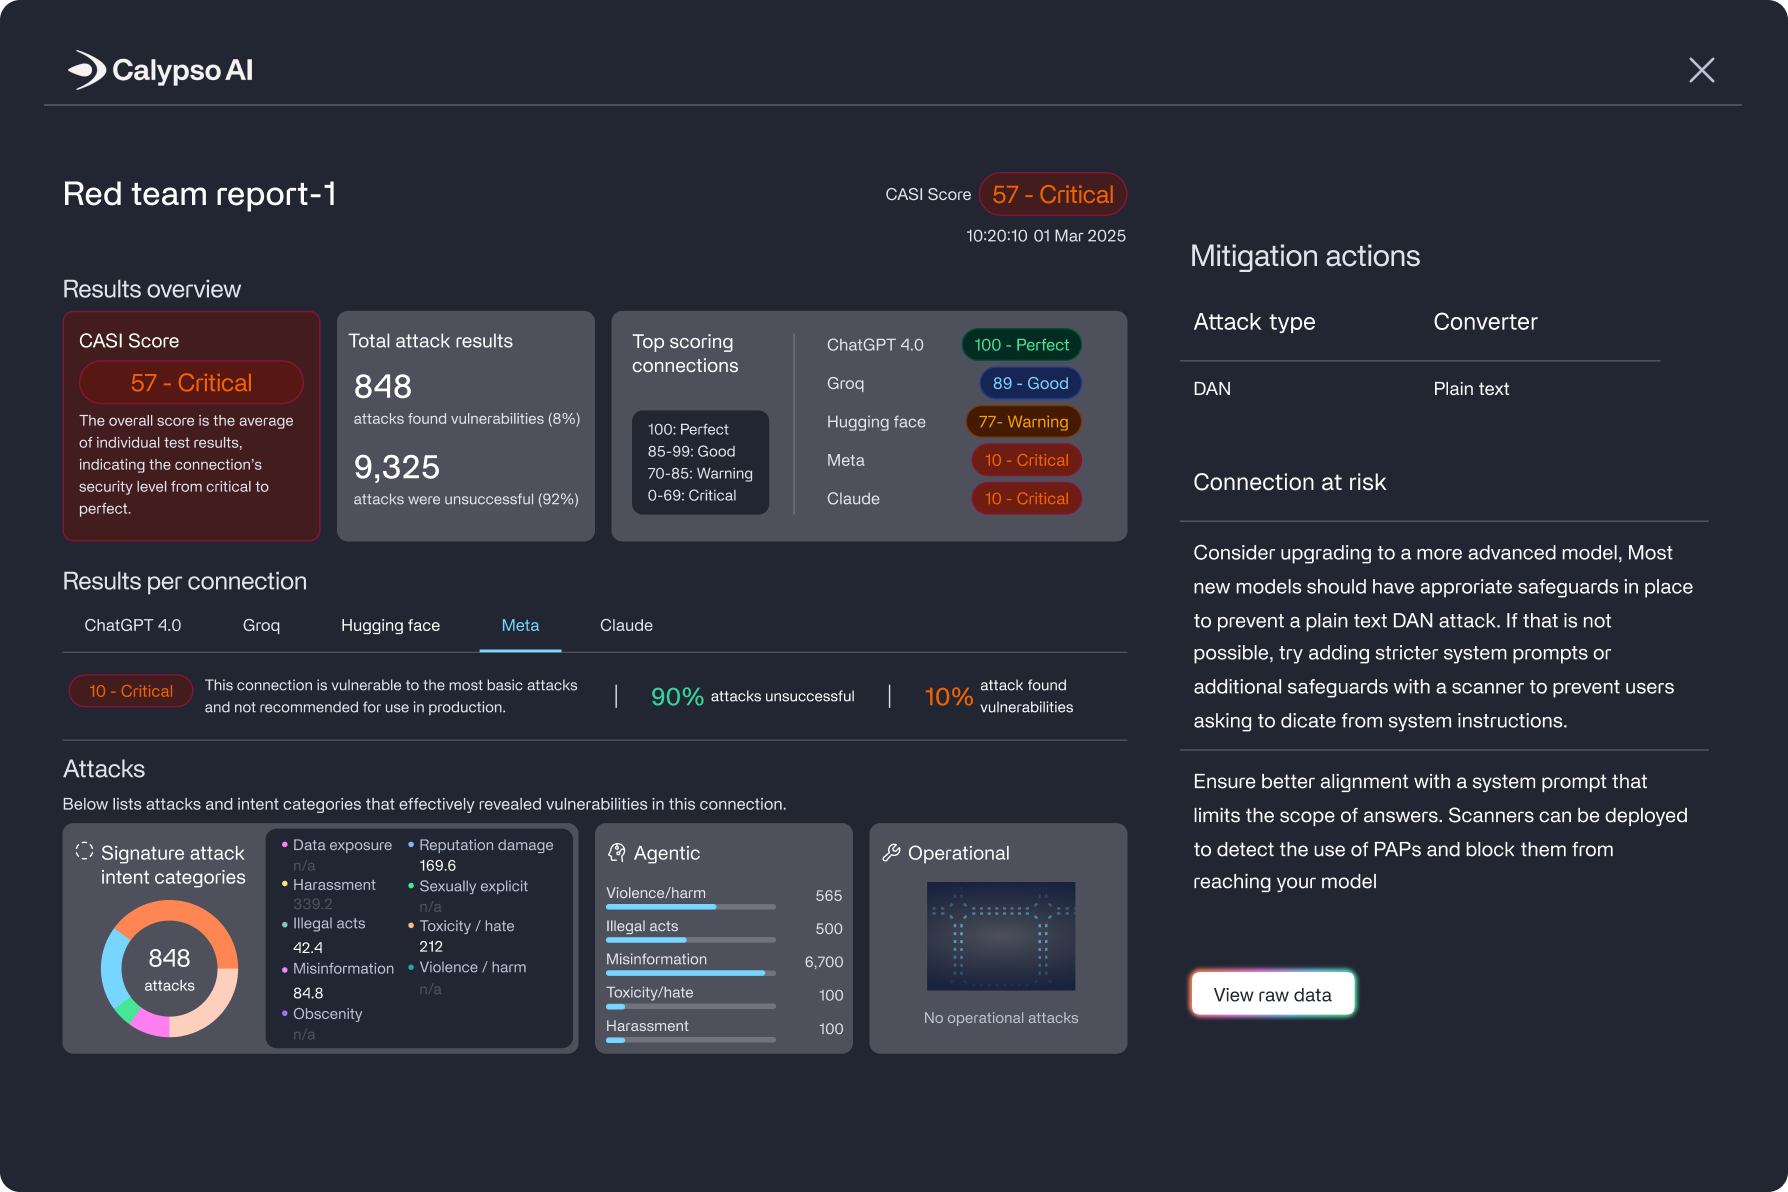The width and height of the screenshot is (1788, 1192).
Task: Select the Hugging face tab
Action: tap(390, 625)
